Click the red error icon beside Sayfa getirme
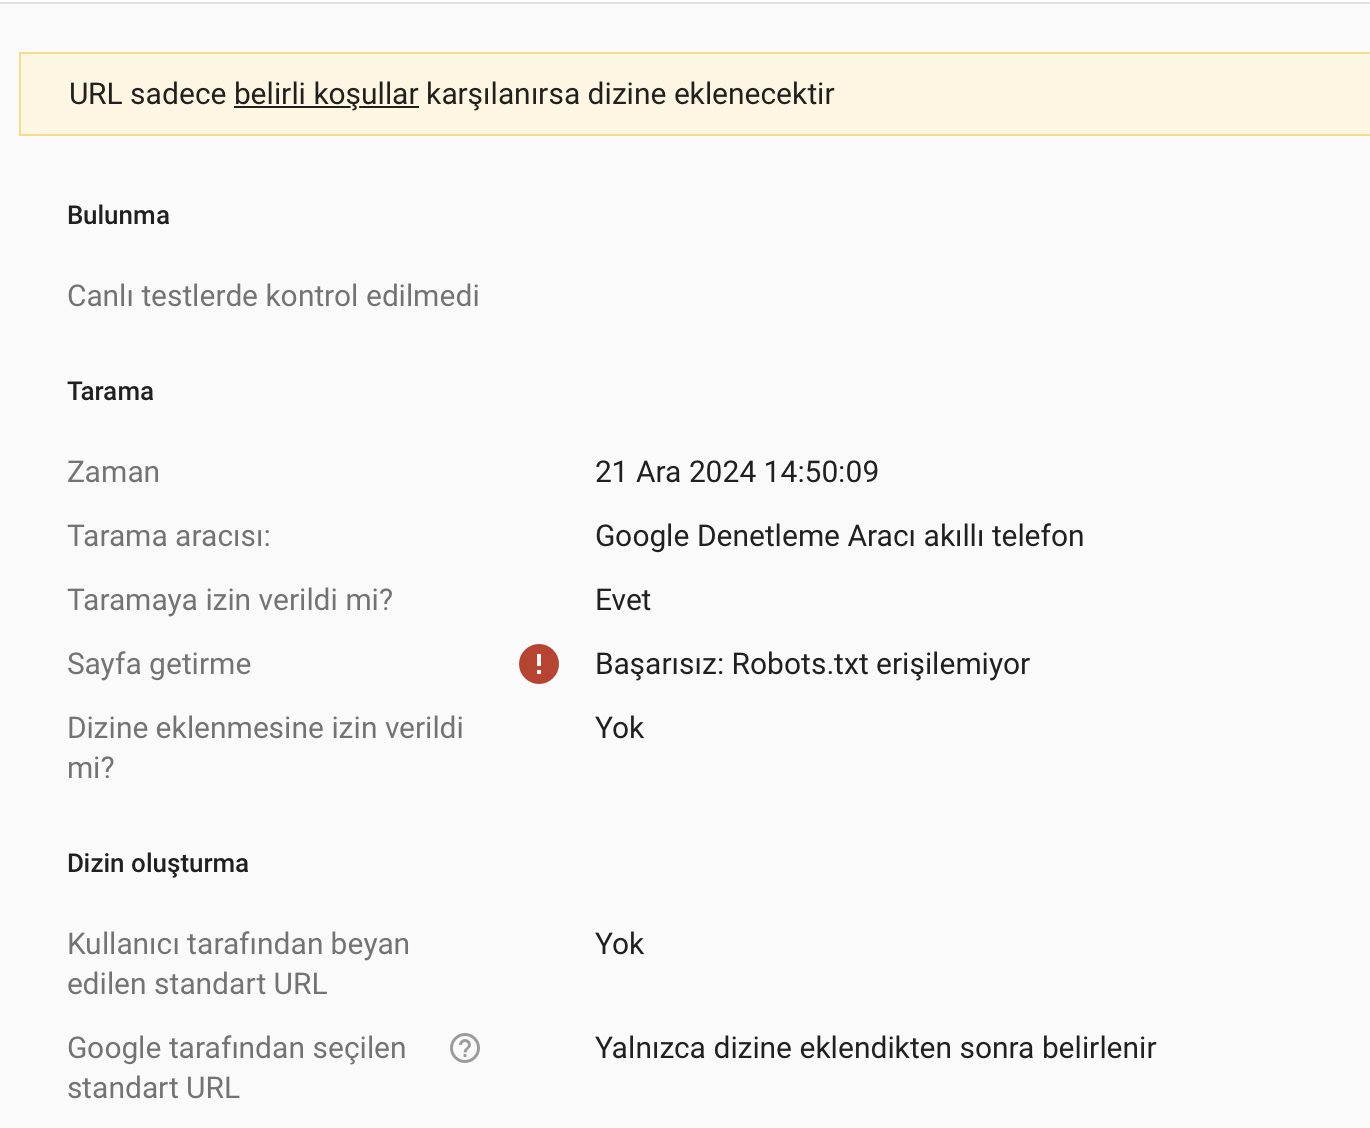Screen dimensions: 1370x1128 pos(539,664)
